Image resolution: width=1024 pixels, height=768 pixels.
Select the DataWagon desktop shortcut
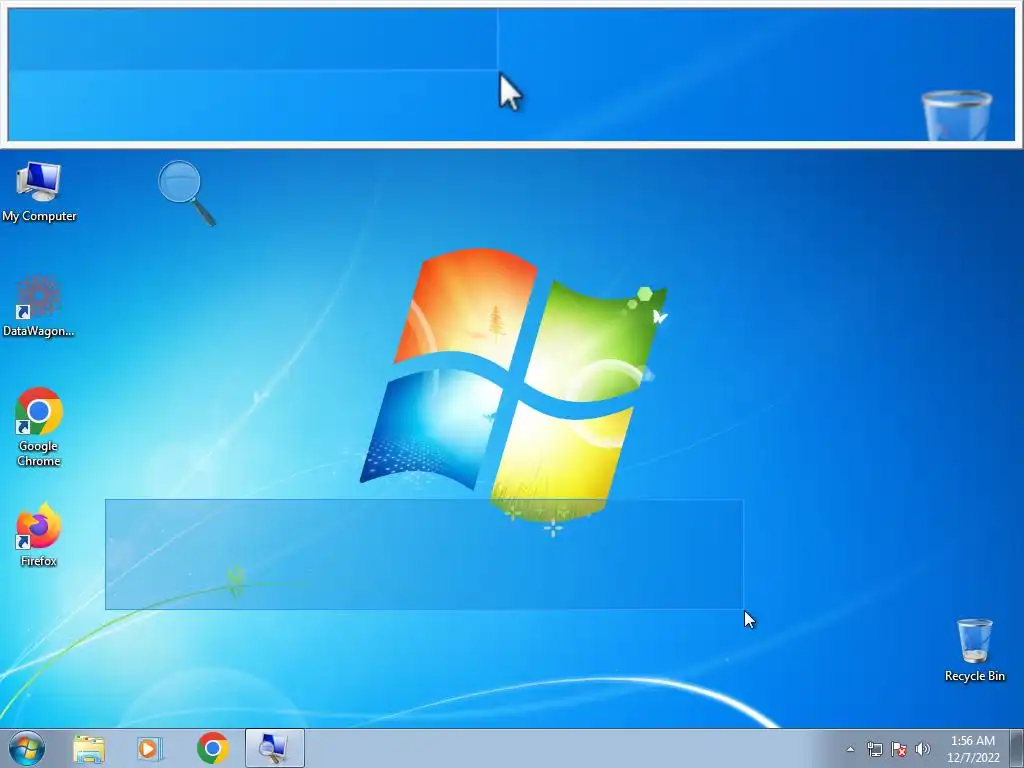[39, 306]
